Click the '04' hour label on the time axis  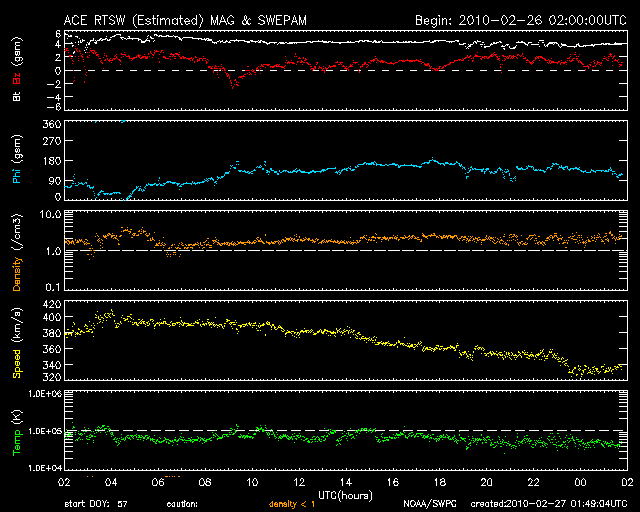coord(111,483)
